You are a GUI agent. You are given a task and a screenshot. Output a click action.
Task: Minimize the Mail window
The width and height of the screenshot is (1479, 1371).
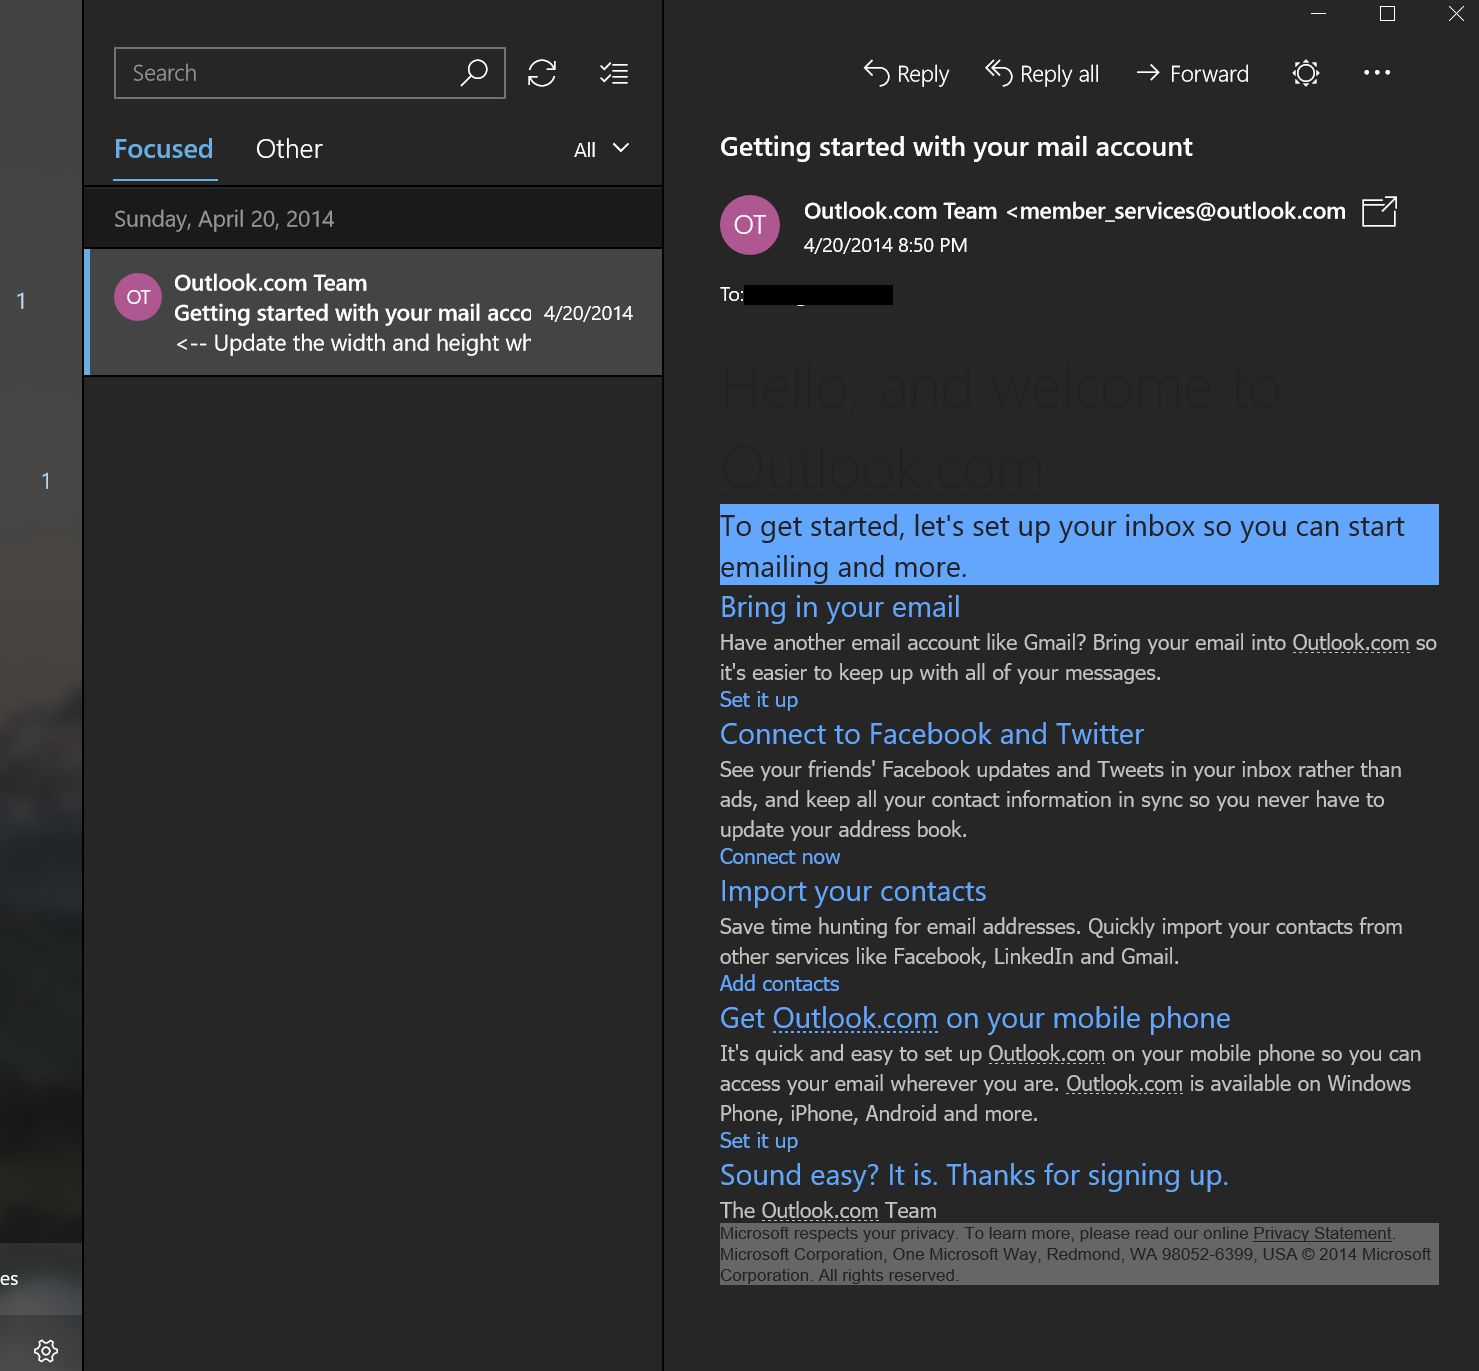(1318, 14)
